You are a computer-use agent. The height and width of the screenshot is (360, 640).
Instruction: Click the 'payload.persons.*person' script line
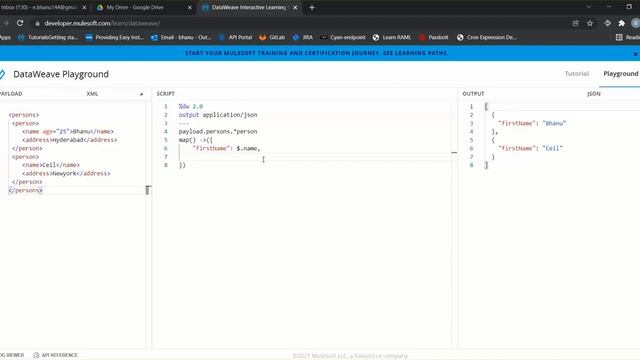(x=218, y=131)
